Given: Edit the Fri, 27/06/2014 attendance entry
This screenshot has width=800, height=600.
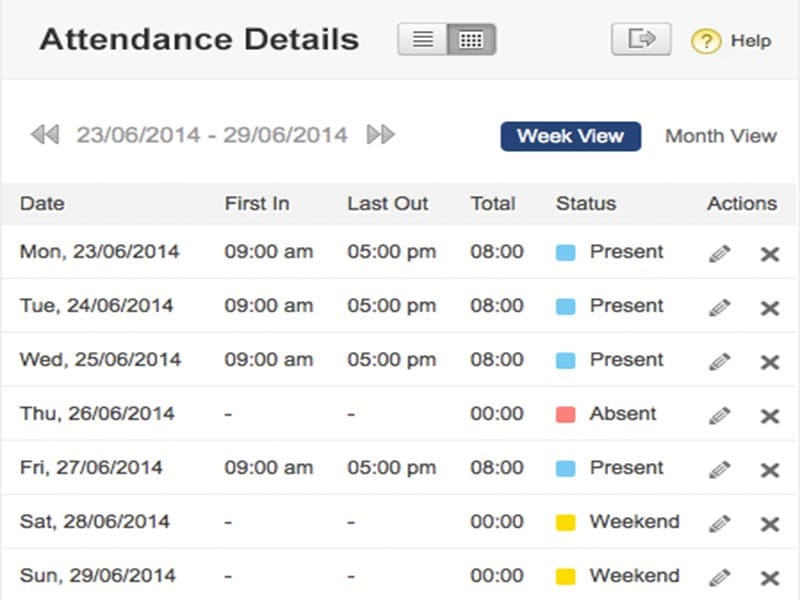Looking at the screenshot, I should [719, 470].
